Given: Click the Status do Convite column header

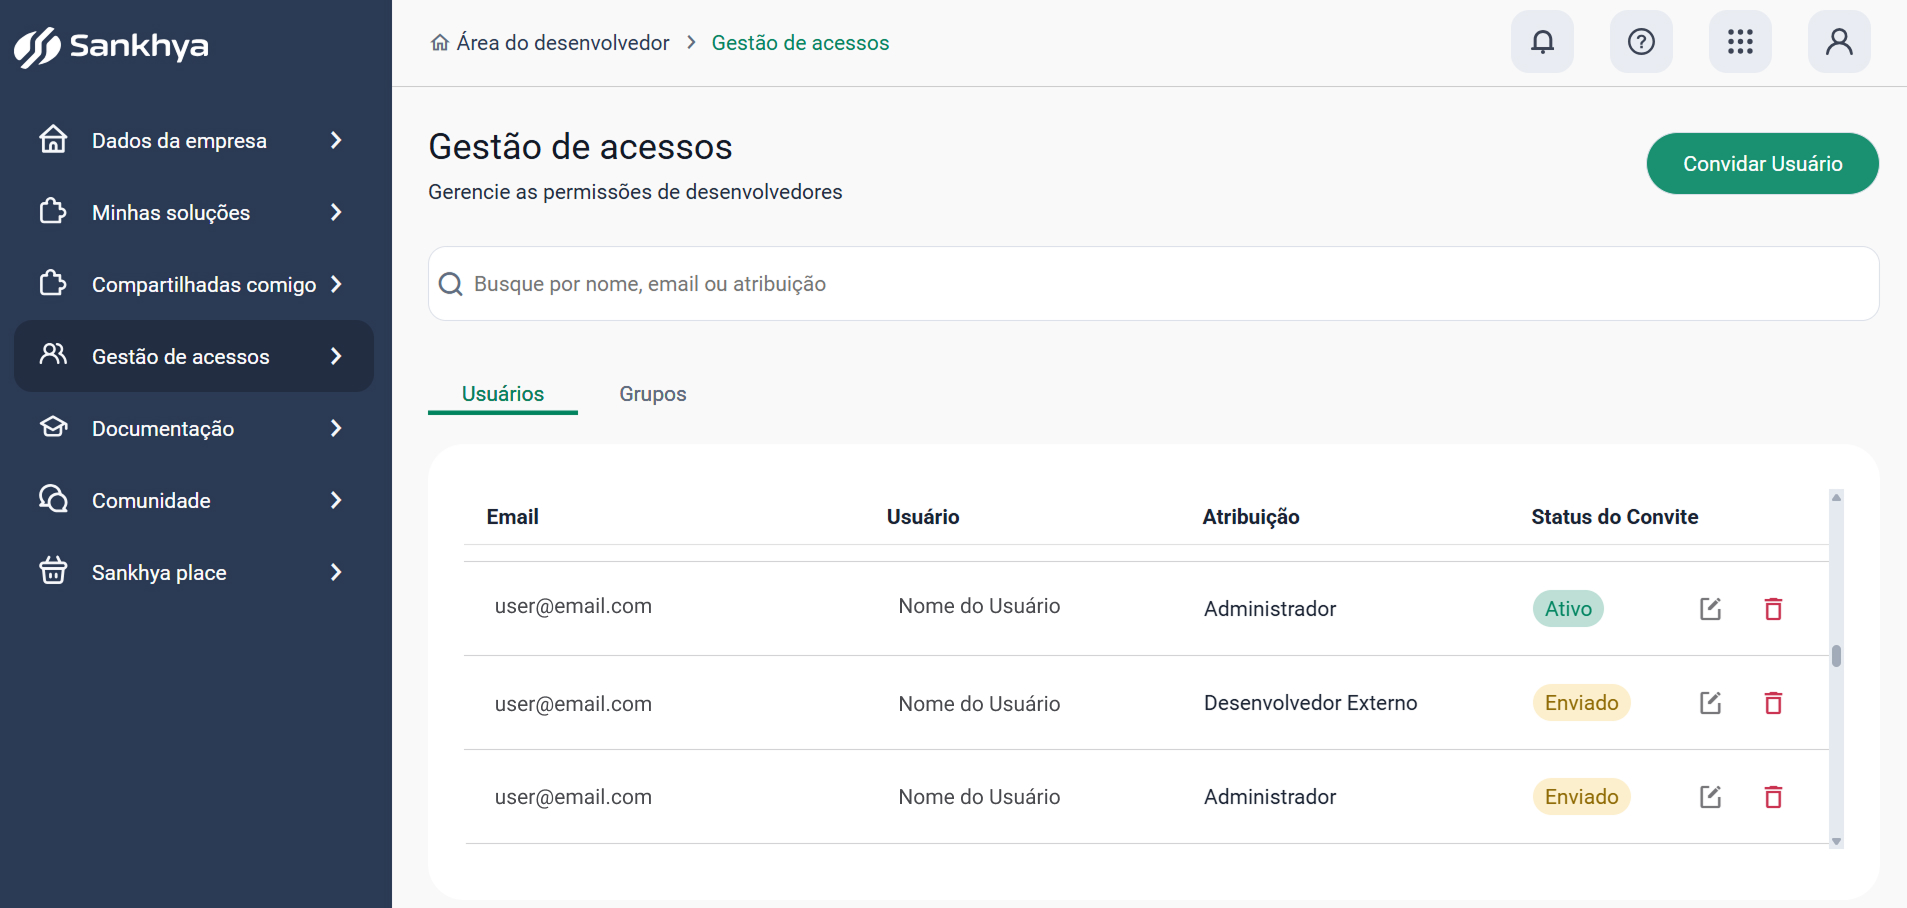Looking at the screenshot, I should click(x=1615, y=517).
